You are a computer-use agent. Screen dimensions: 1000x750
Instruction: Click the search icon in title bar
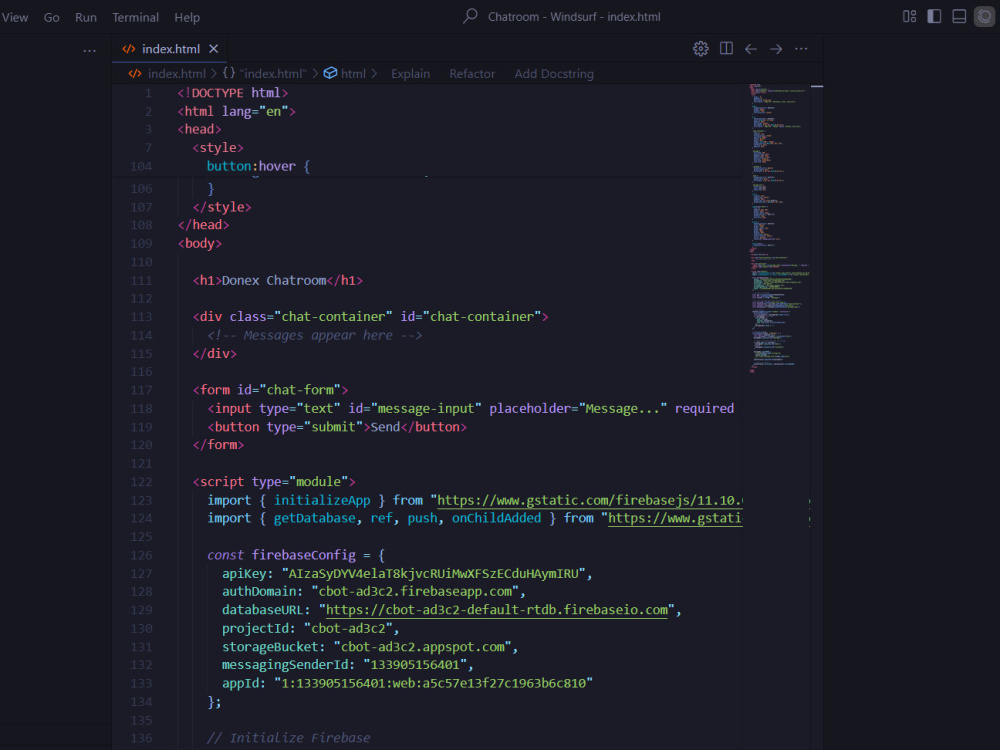pos(470,16)
